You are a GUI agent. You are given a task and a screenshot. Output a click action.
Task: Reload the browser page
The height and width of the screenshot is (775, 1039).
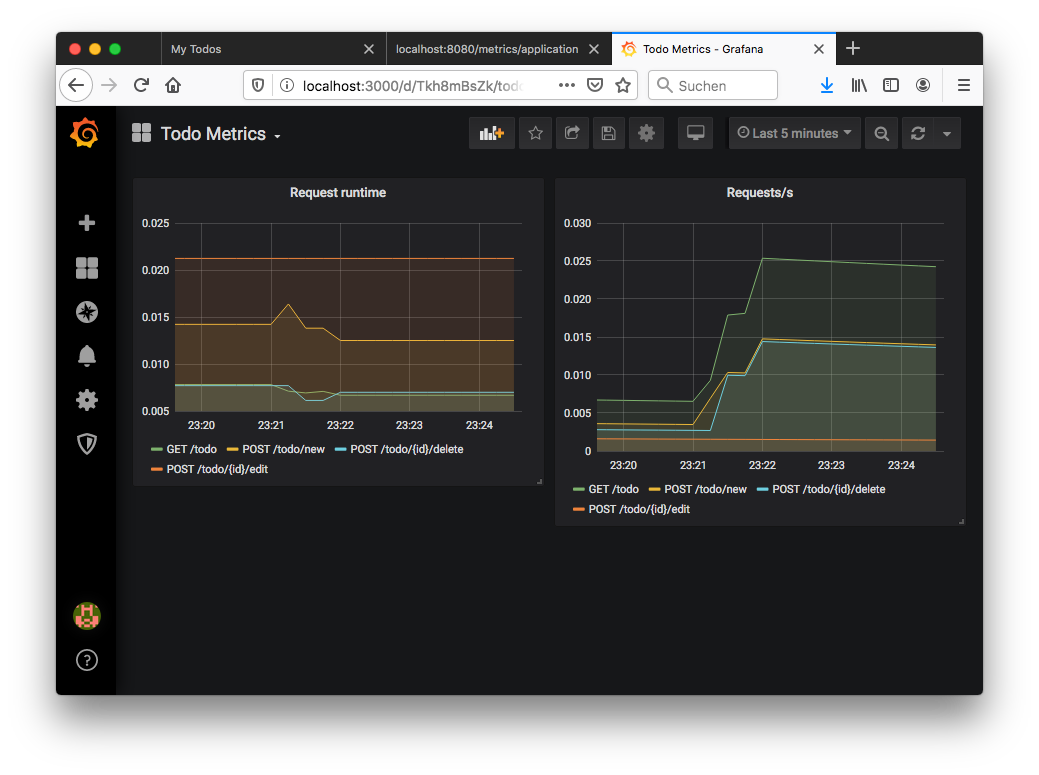tap(141, 85)
